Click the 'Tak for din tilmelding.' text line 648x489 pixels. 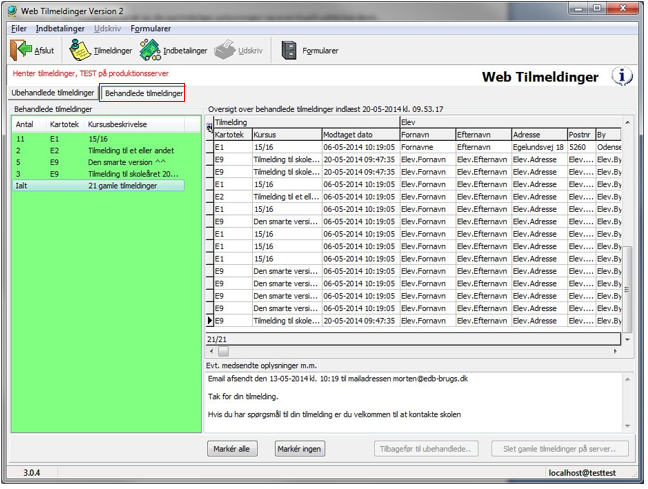coord(243,396)
